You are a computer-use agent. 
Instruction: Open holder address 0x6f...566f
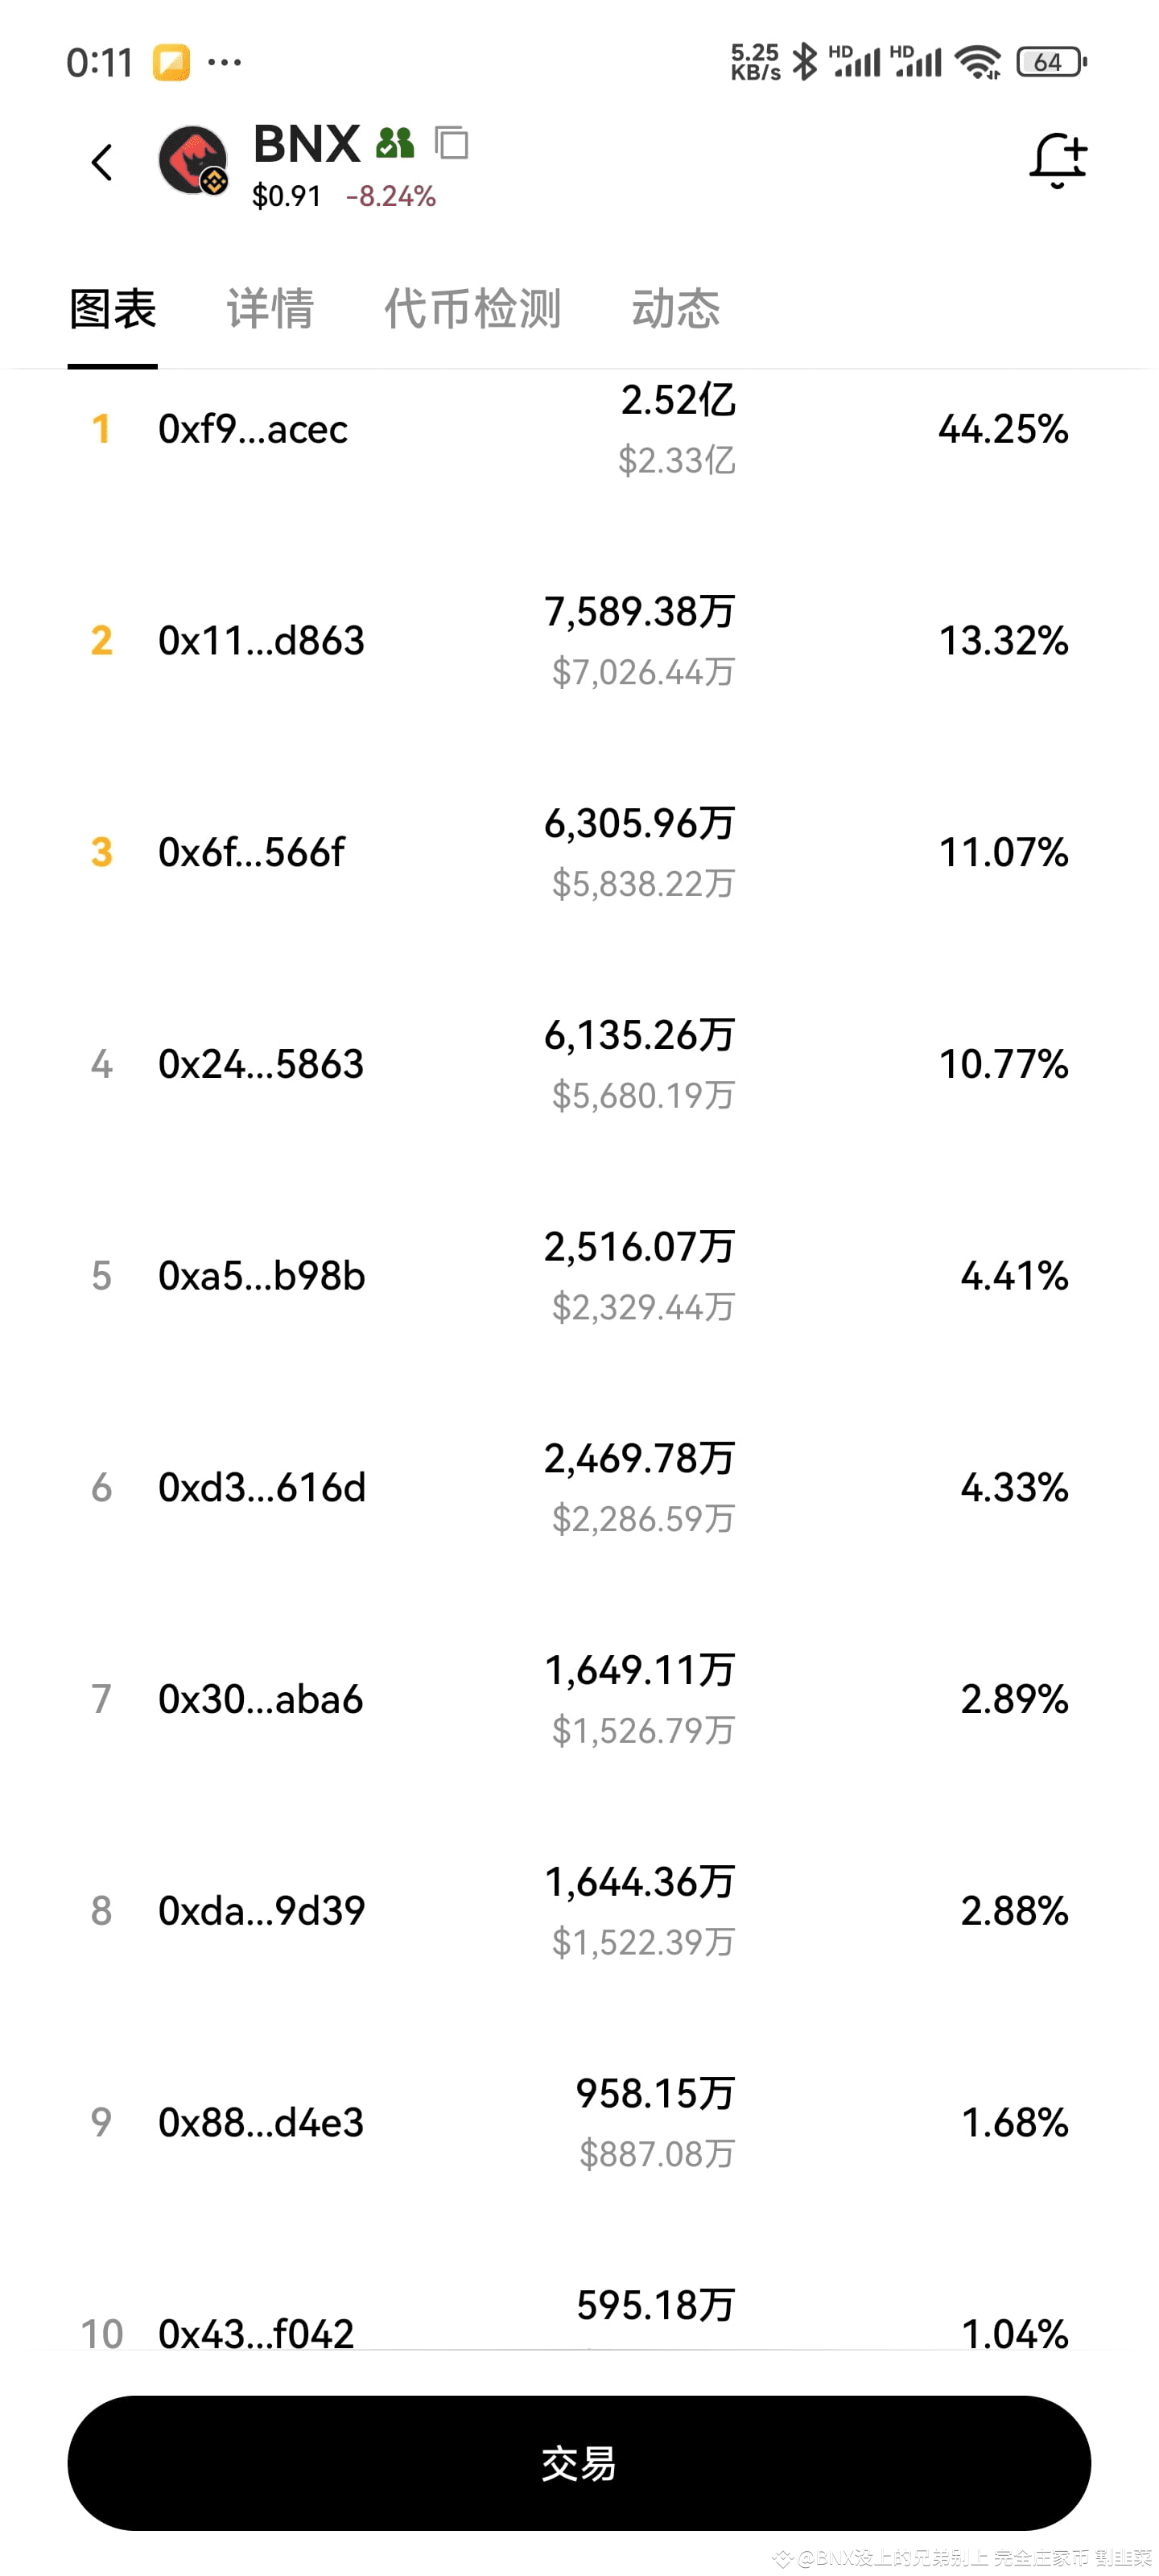251,853
